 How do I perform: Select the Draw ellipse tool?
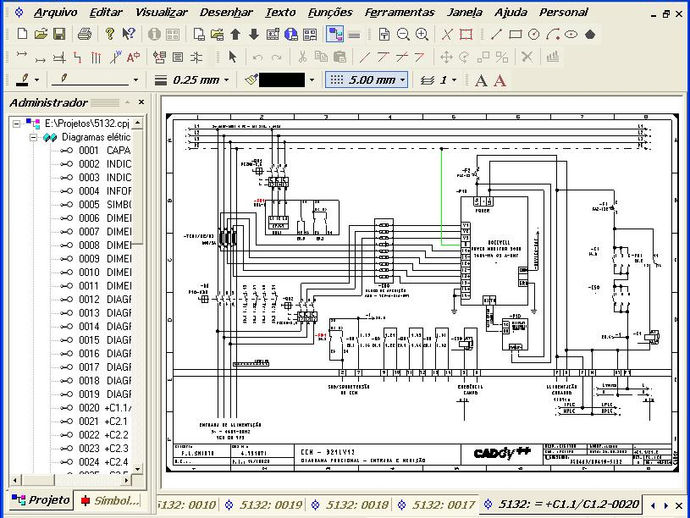click(571, 34)
